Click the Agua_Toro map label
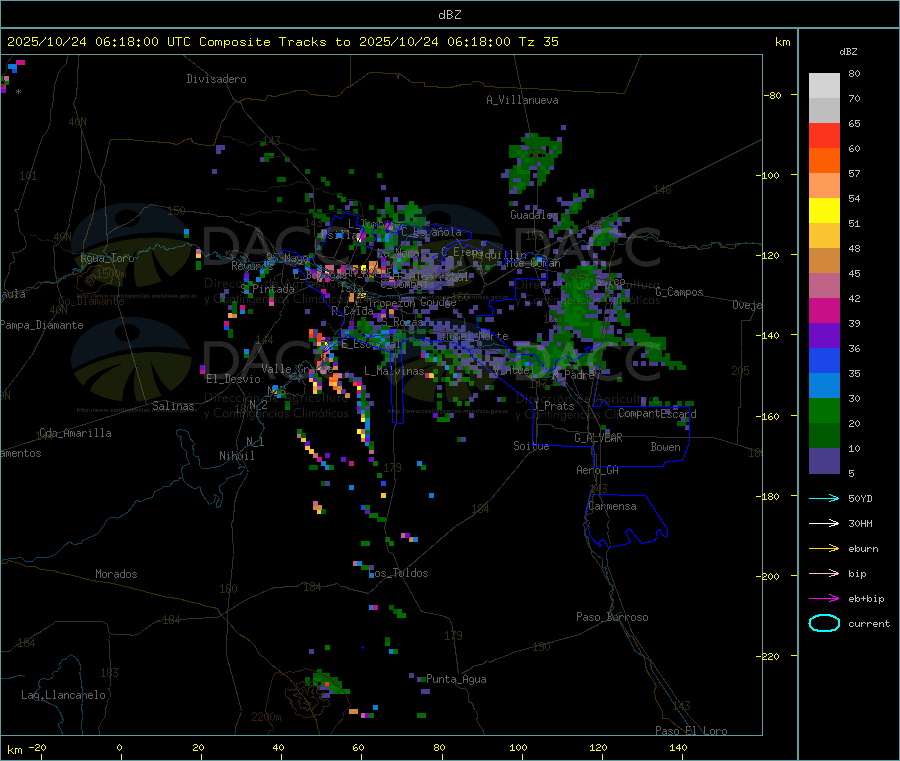Screen dimensions: 900x761 point(107,258)
